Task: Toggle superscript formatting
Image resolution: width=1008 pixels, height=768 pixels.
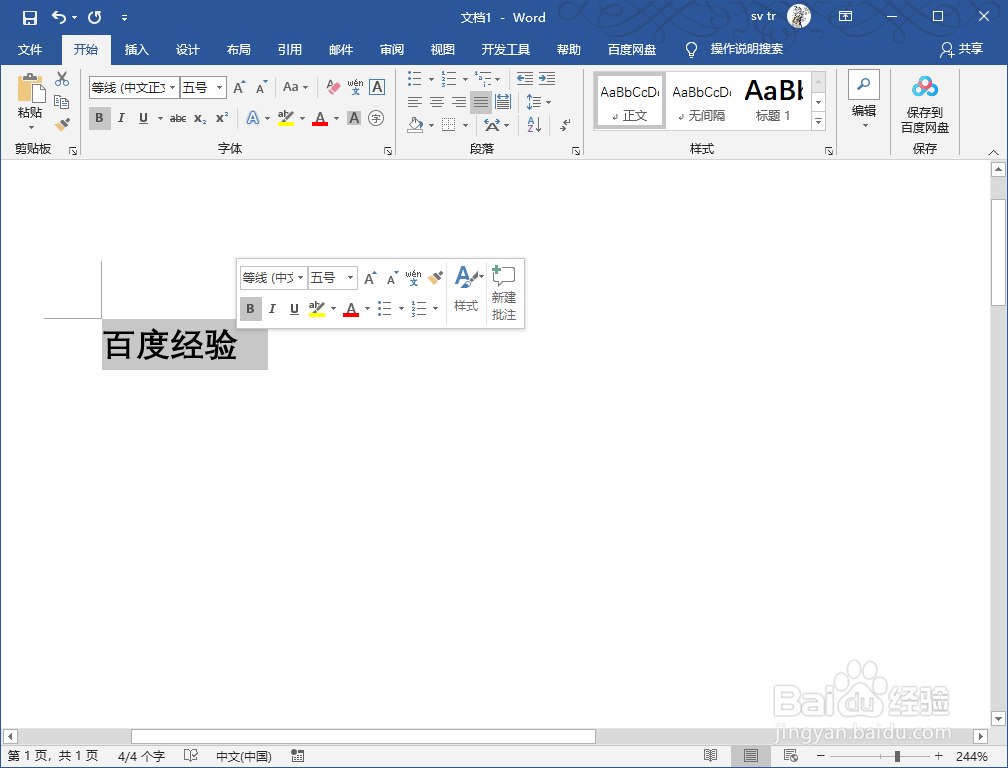Action: (x=222, y=118)
